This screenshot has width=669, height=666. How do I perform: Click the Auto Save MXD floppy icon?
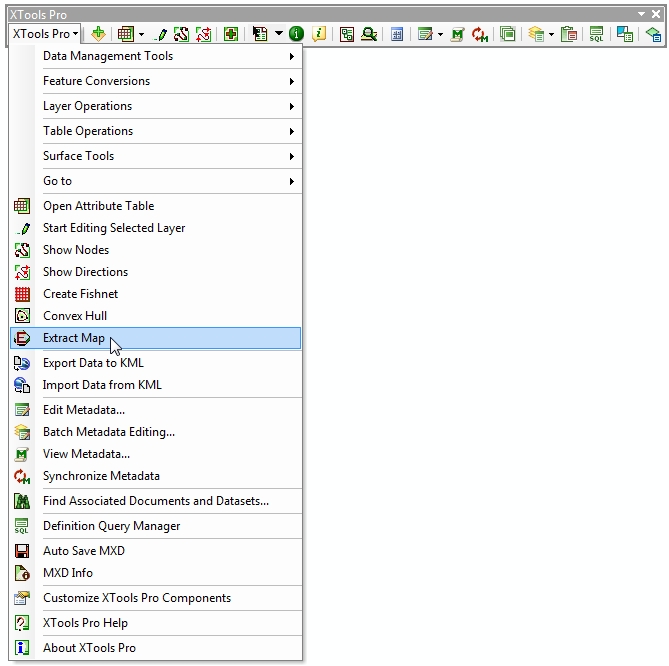coord(22,551)
